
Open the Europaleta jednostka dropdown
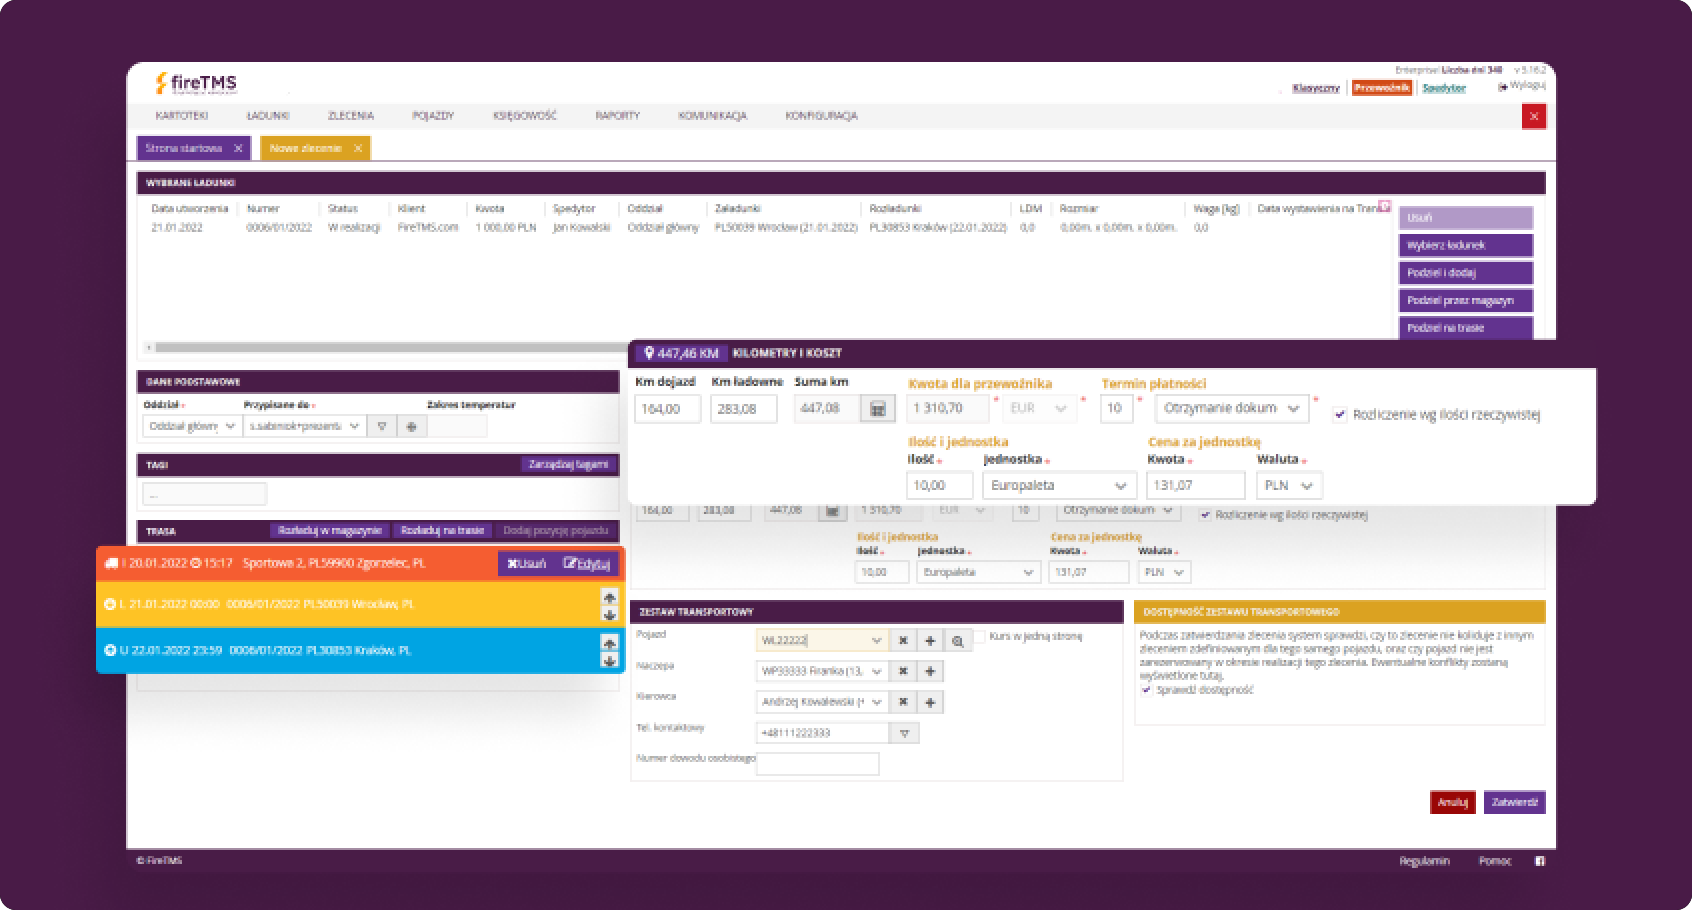click(1059, 485)
